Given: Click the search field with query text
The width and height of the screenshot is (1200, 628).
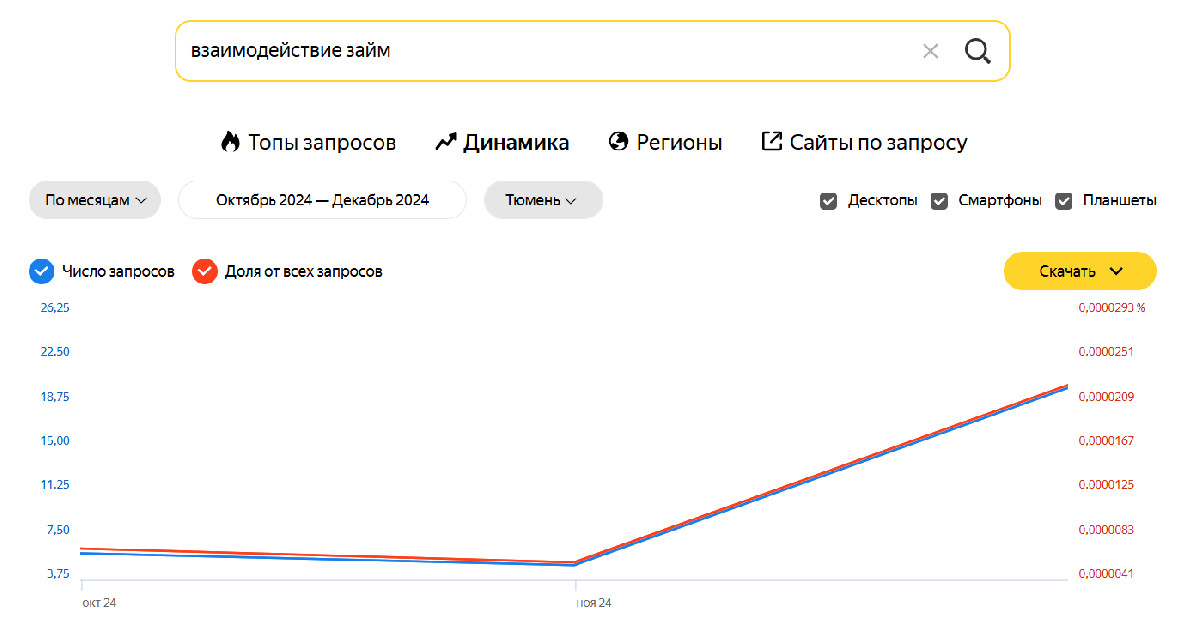Looking at the screenshot, I should point(540,51).
